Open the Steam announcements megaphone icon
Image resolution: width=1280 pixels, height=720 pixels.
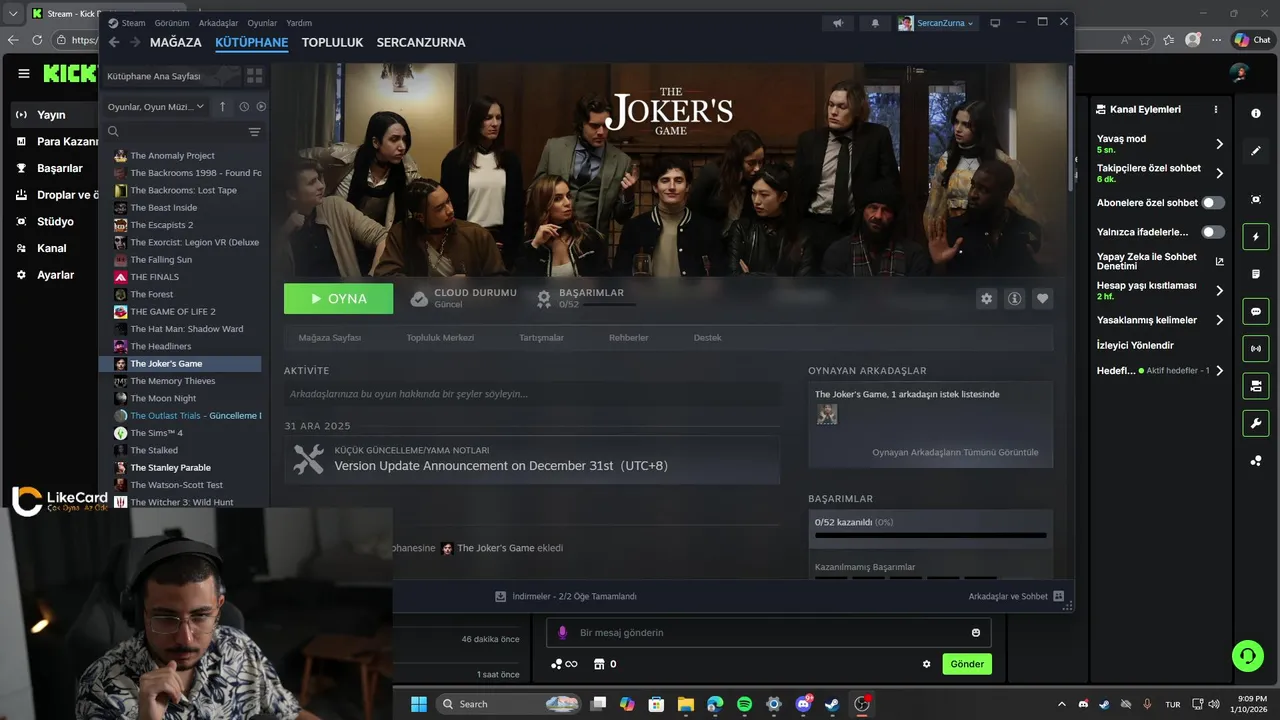point(838,23)
